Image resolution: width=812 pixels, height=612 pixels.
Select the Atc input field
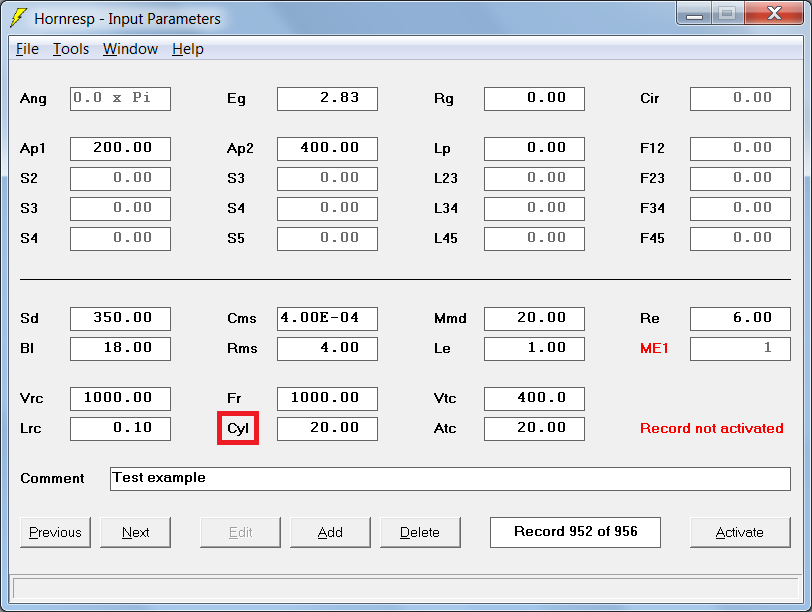point(534,428)
